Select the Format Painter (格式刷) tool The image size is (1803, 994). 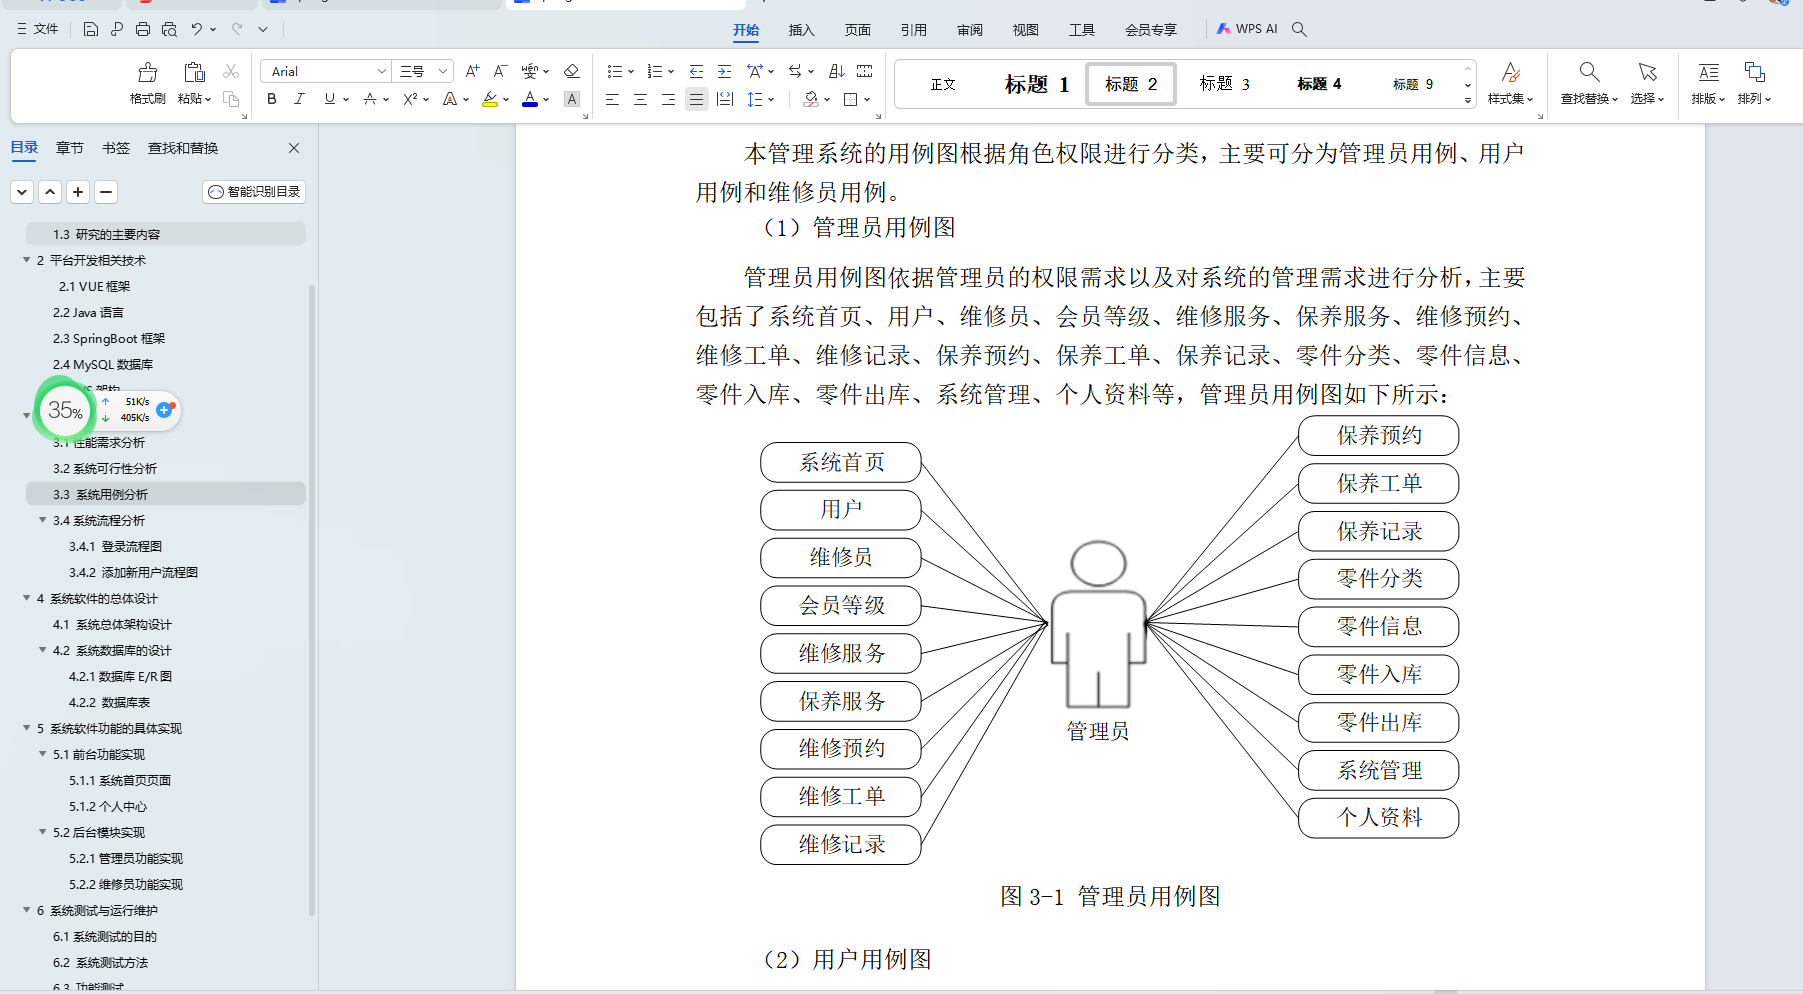pos(148,82)
